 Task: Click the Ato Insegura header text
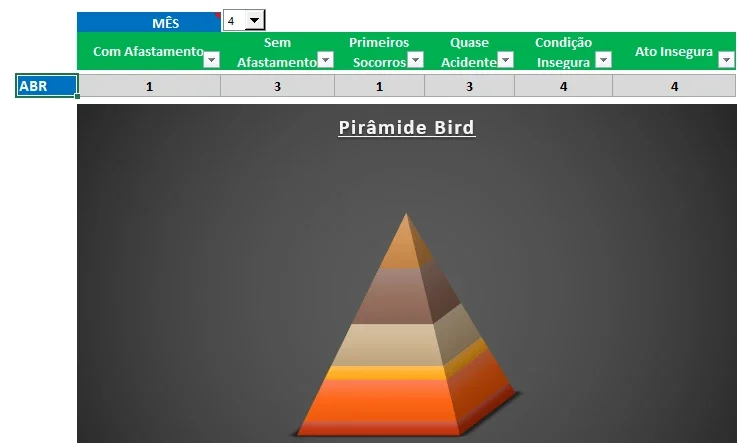coord(674,51)
